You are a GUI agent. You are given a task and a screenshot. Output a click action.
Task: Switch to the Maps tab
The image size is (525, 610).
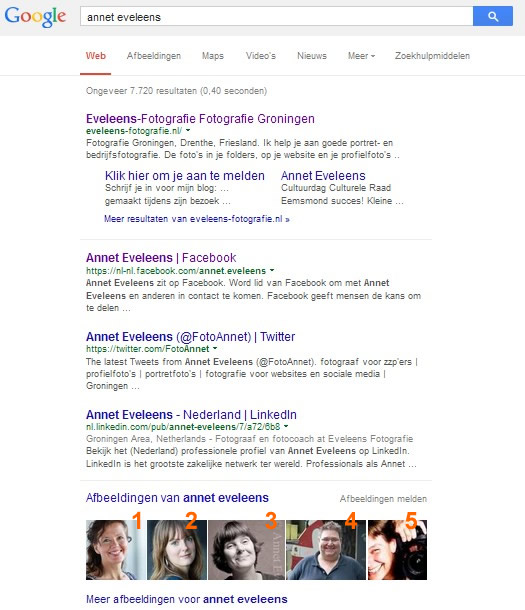pos(213,56)
